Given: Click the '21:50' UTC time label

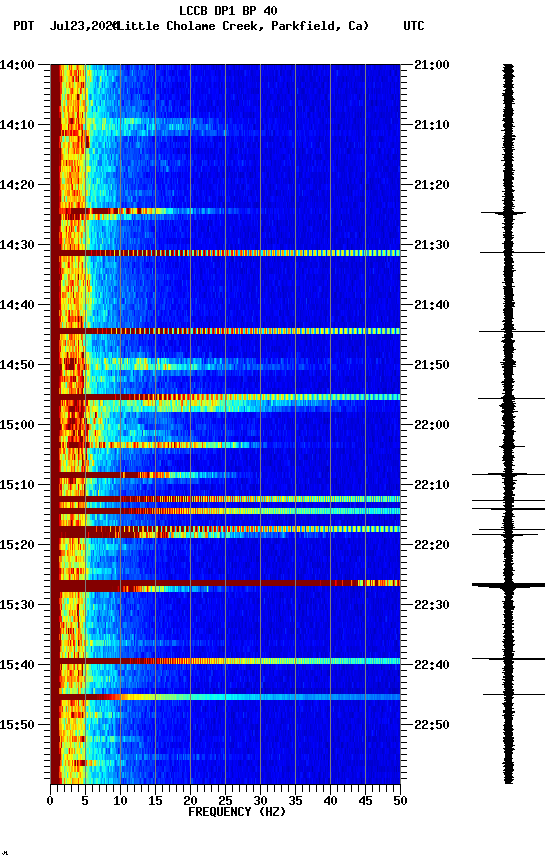Looking at the screenshot, I should click(432, 365).
